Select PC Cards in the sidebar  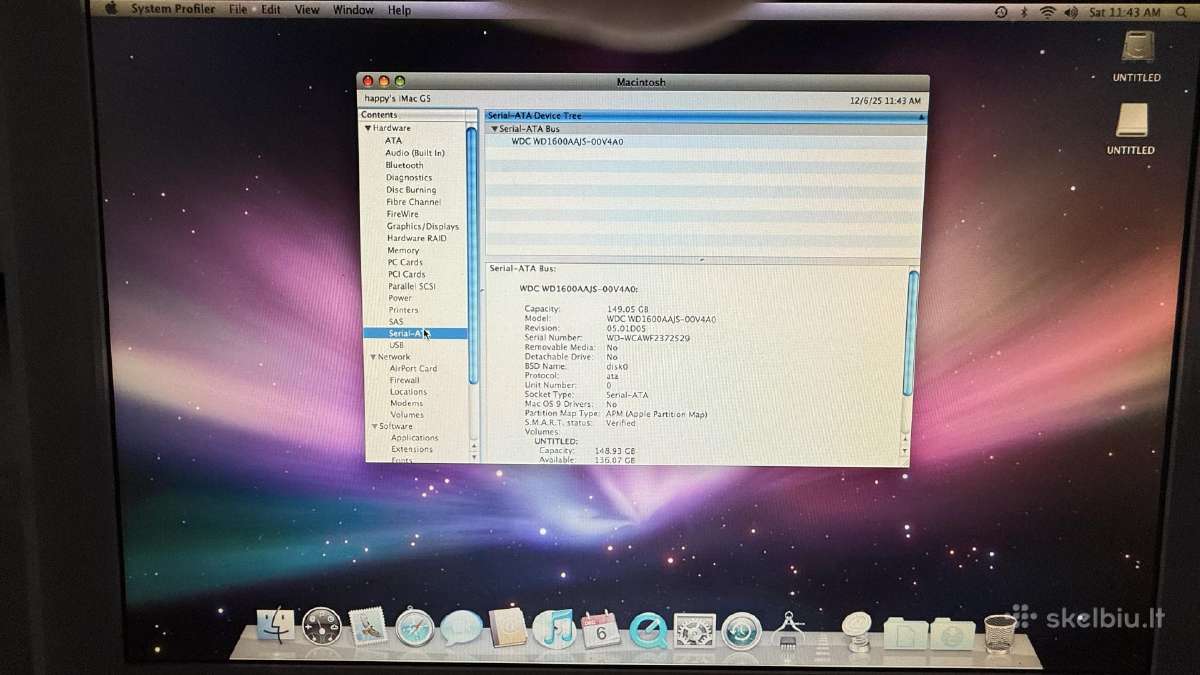[405, 262]
